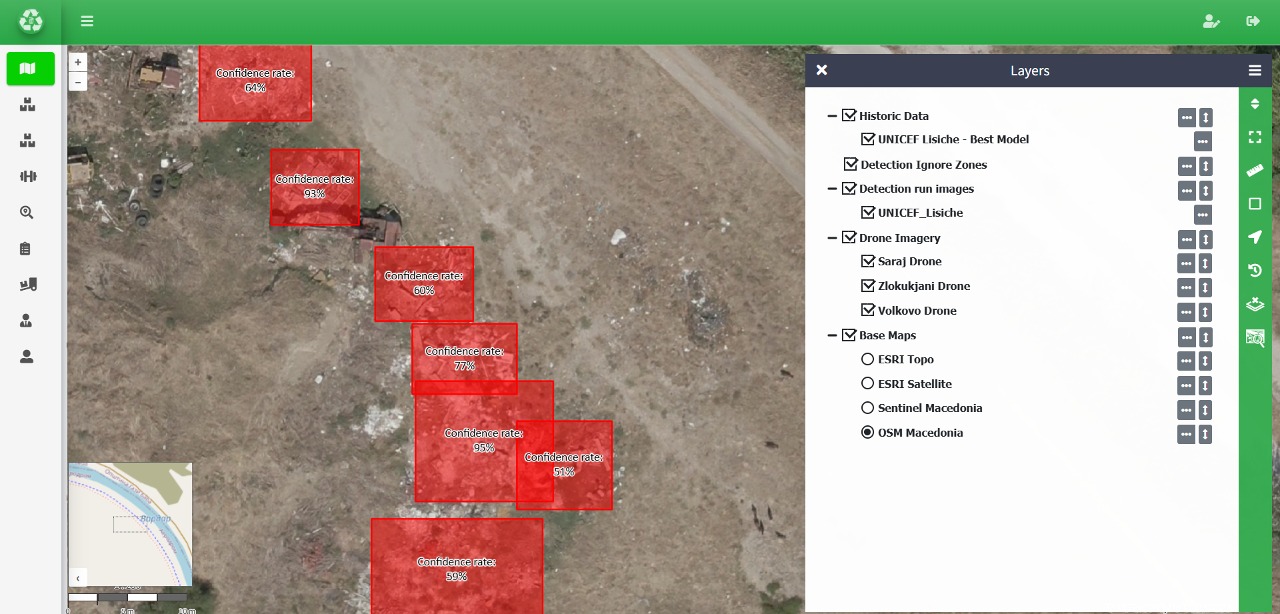Select the ESRI Topo base map

tap(868, 360)
